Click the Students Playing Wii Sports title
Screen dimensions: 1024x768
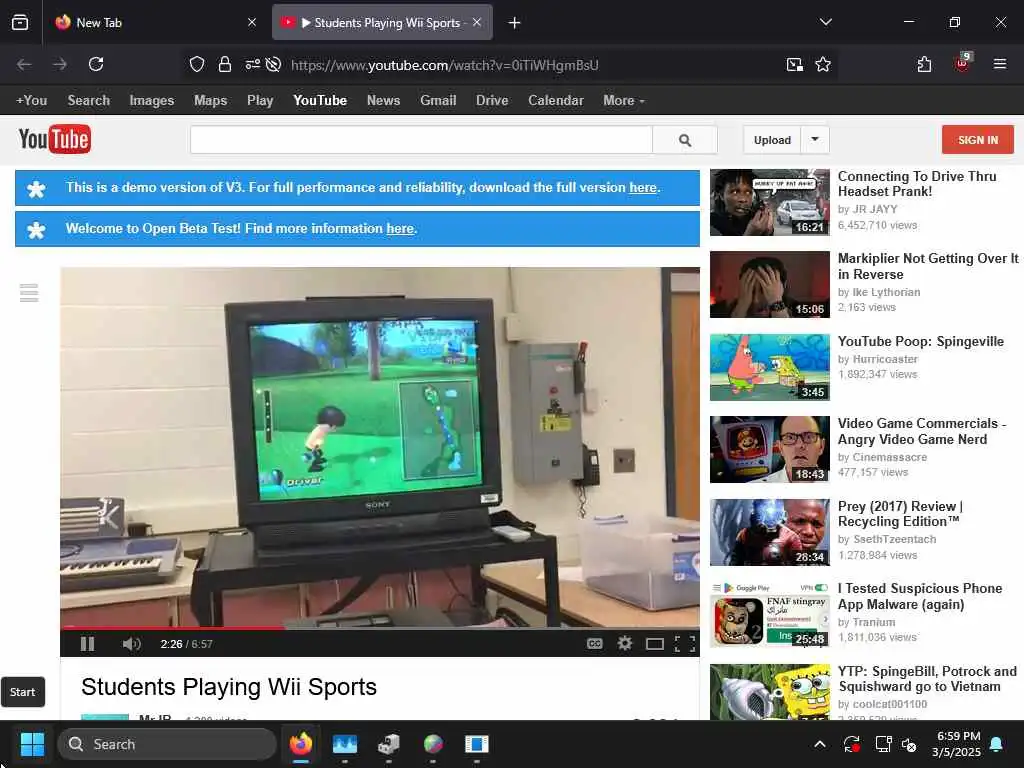point(229,687)
